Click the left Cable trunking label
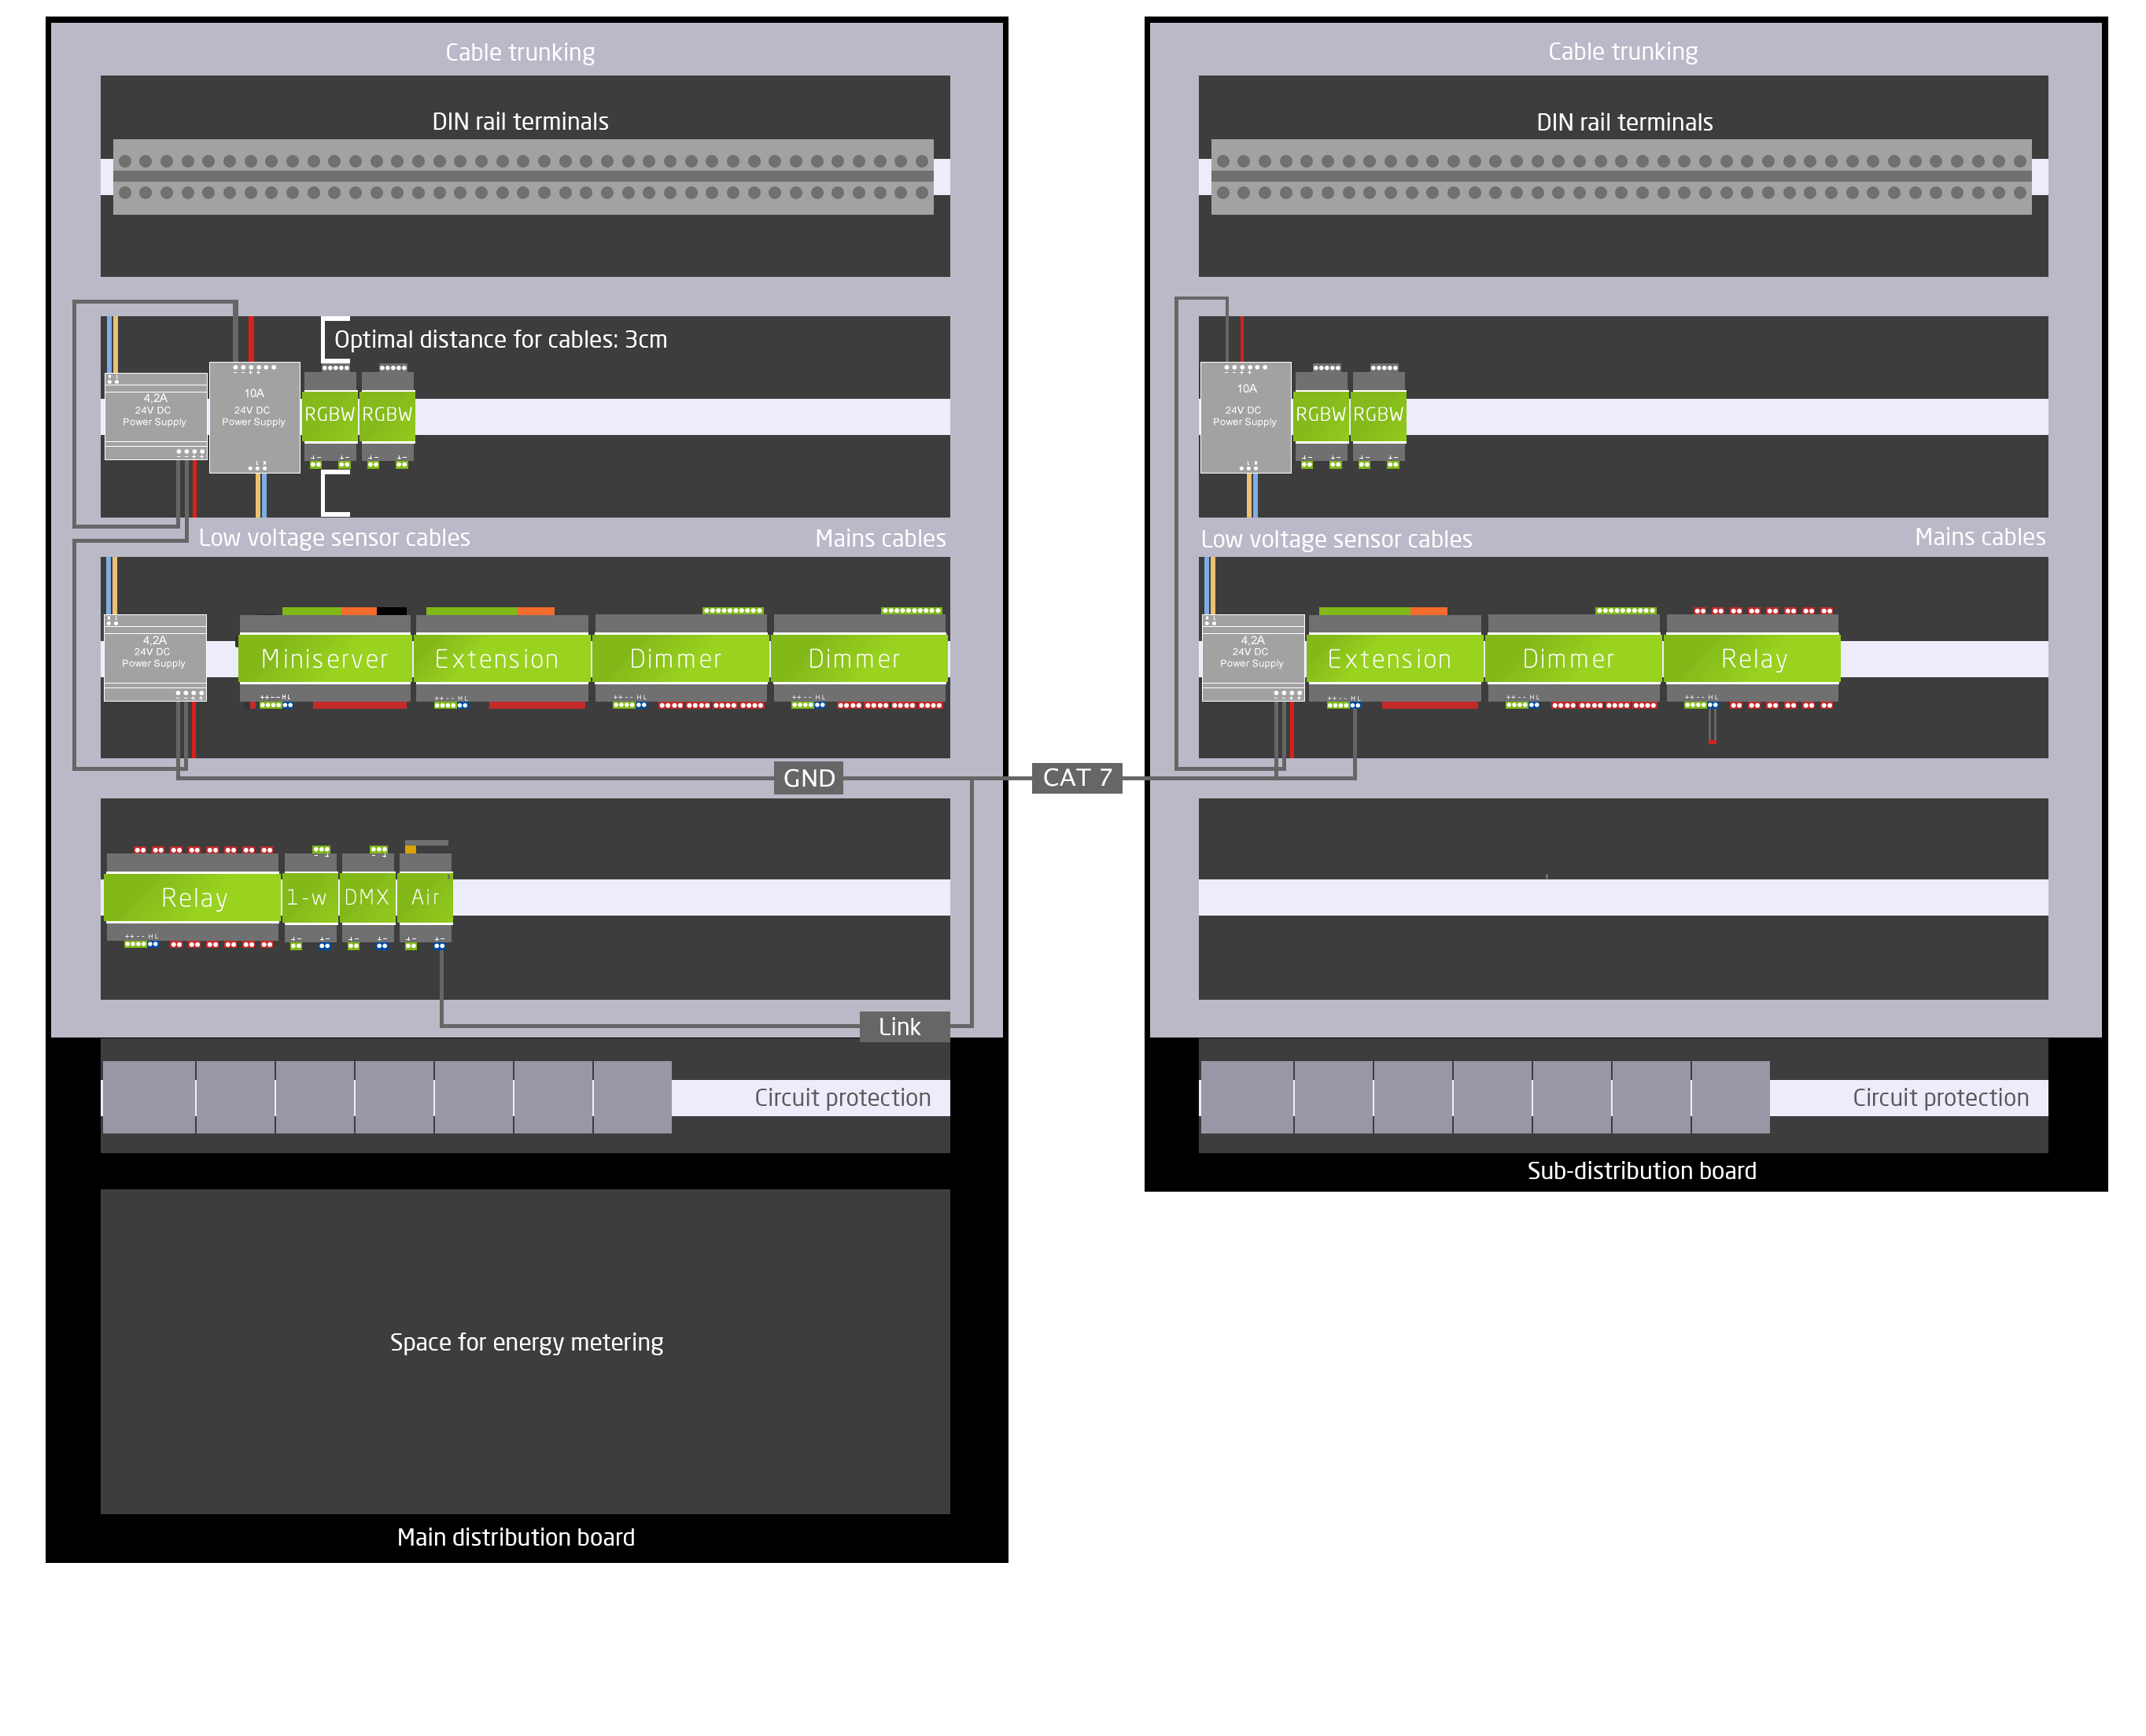 519,52
